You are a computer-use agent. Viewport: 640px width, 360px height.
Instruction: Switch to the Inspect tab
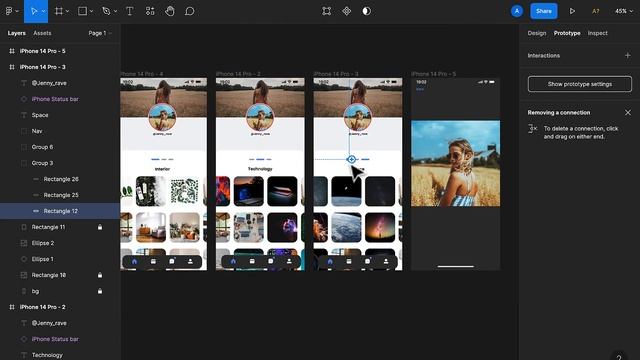(598, 33)
